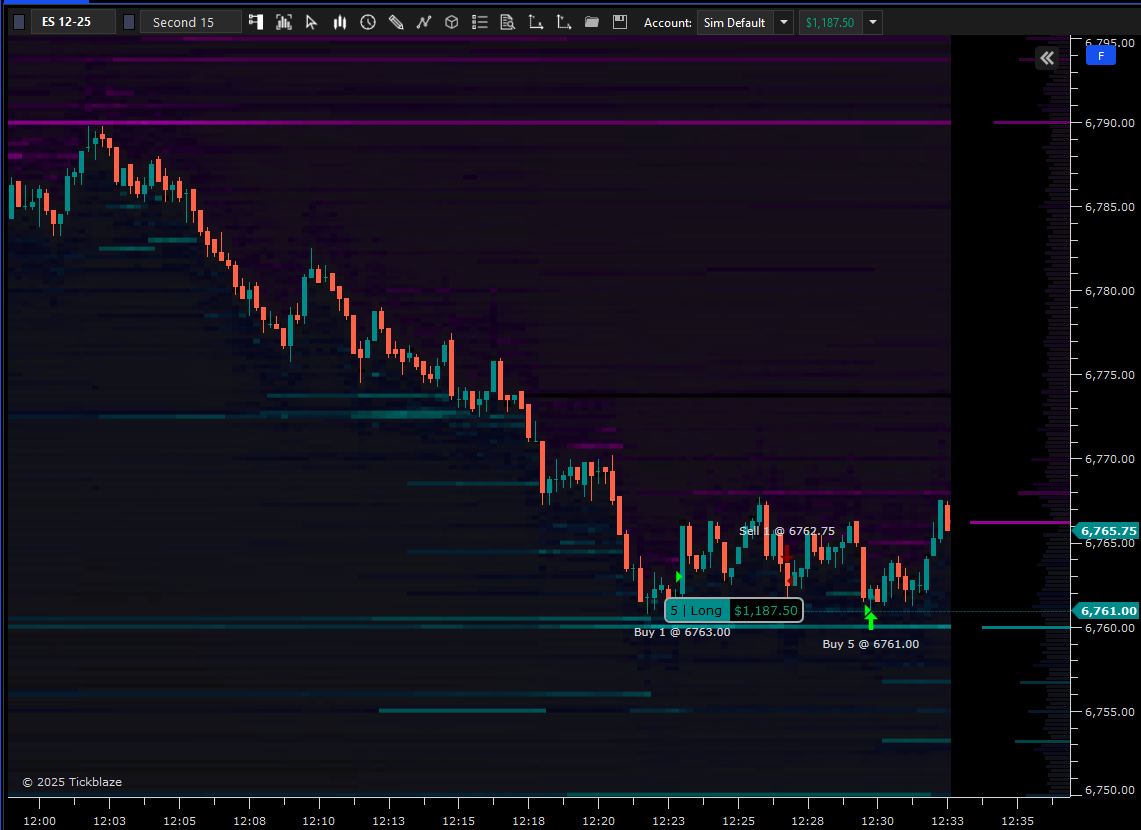Open indicators via zigzag line icon
This screenshot has height=830, width=1141.
click(x=424, y=22)
